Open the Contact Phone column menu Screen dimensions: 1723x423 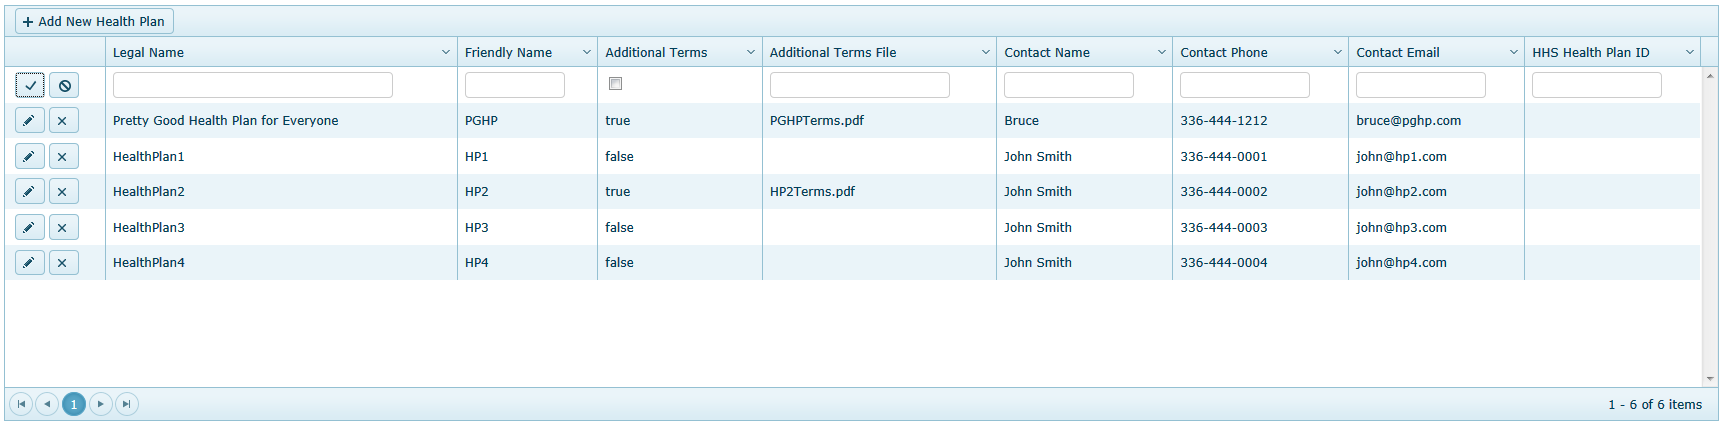tap(1338, 53)
